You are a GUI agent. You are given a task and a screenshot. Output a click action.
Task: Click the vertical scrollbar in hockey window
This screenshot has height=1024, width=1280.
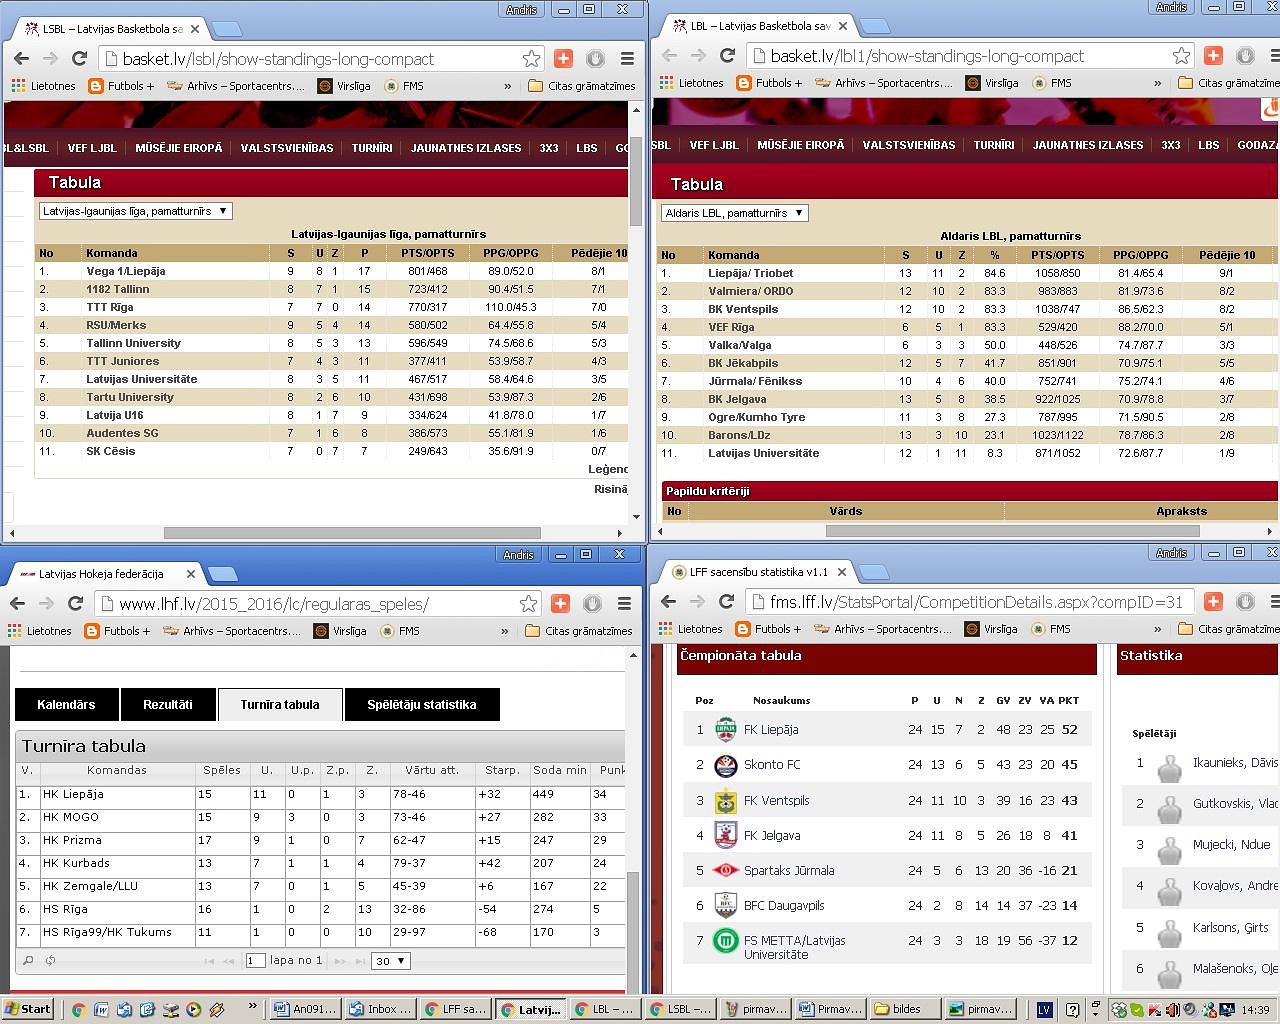(632, 930)
